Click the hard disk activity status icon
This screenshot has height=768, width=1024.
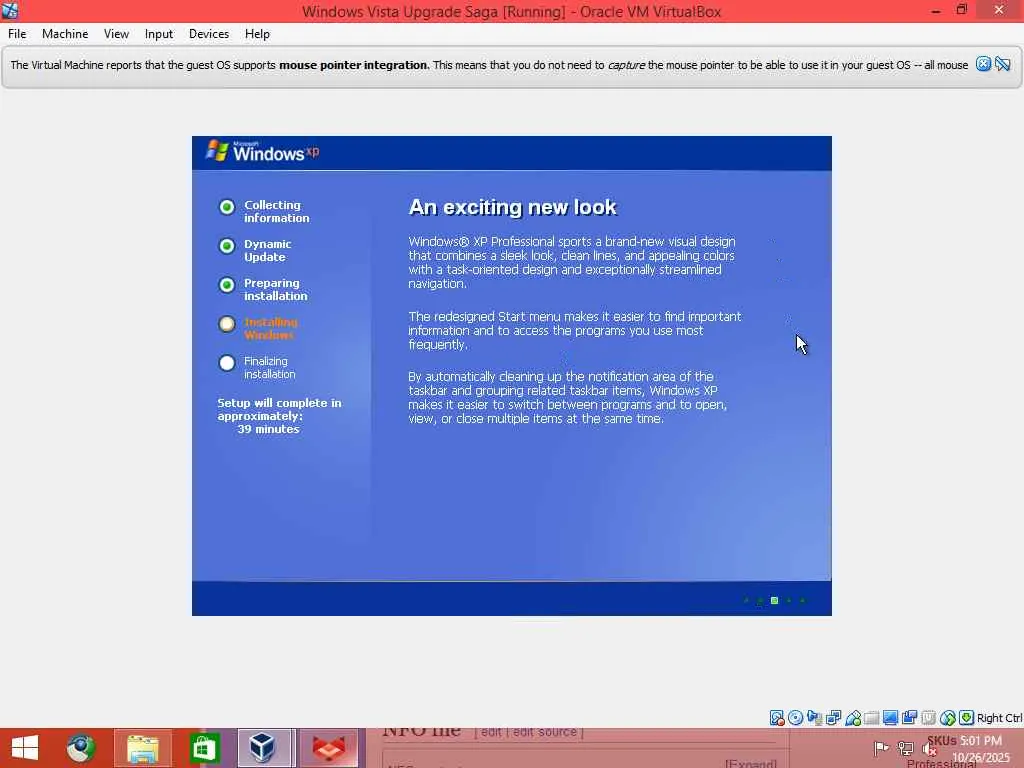pos(776,718)
